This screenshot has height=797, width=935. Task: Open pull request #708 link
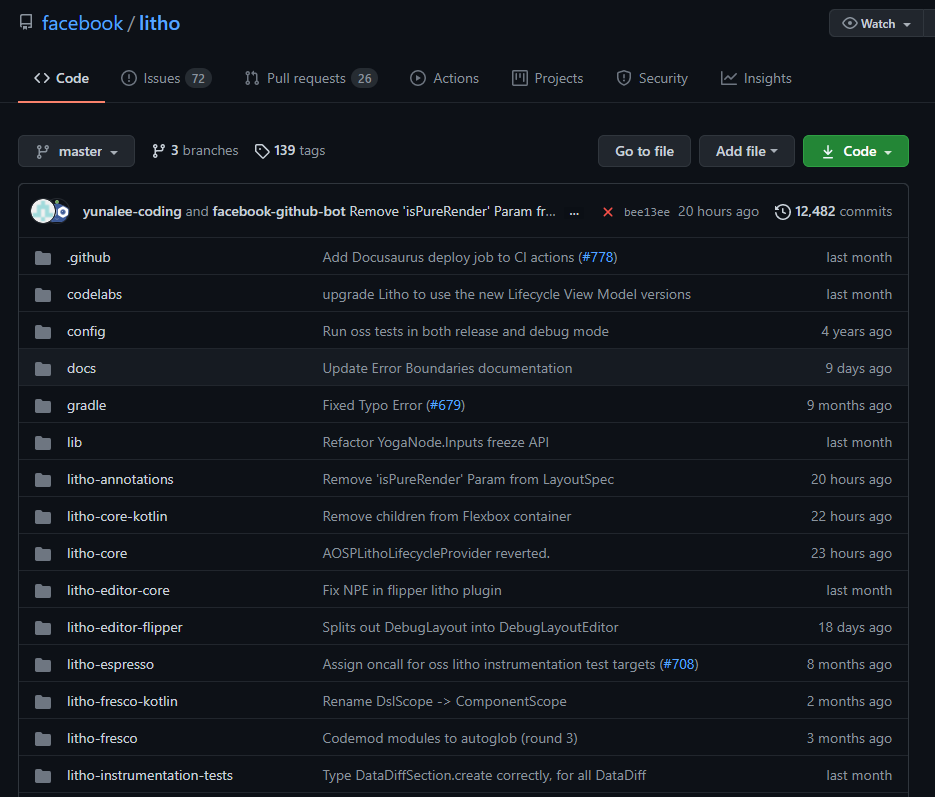click(679, 664)
